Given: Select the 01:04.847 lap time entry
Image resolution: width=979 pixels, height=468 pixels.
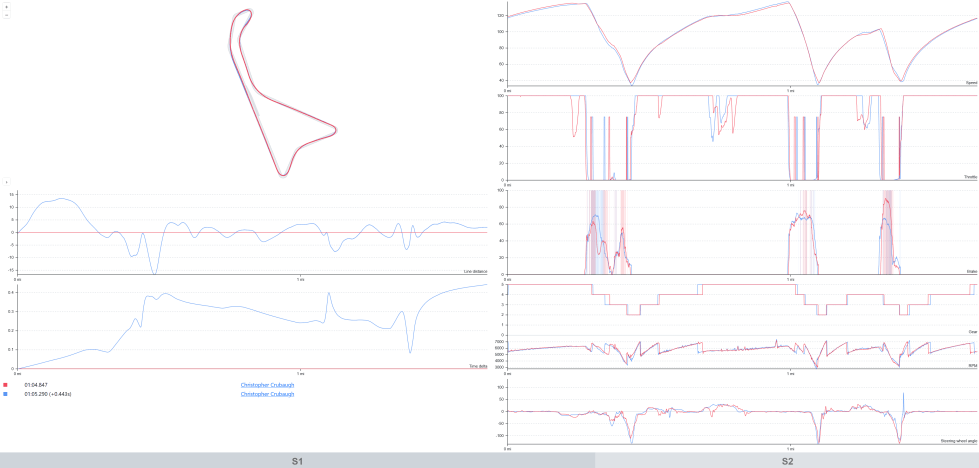Looking at the screenshot, I should [x=37, y=384].
